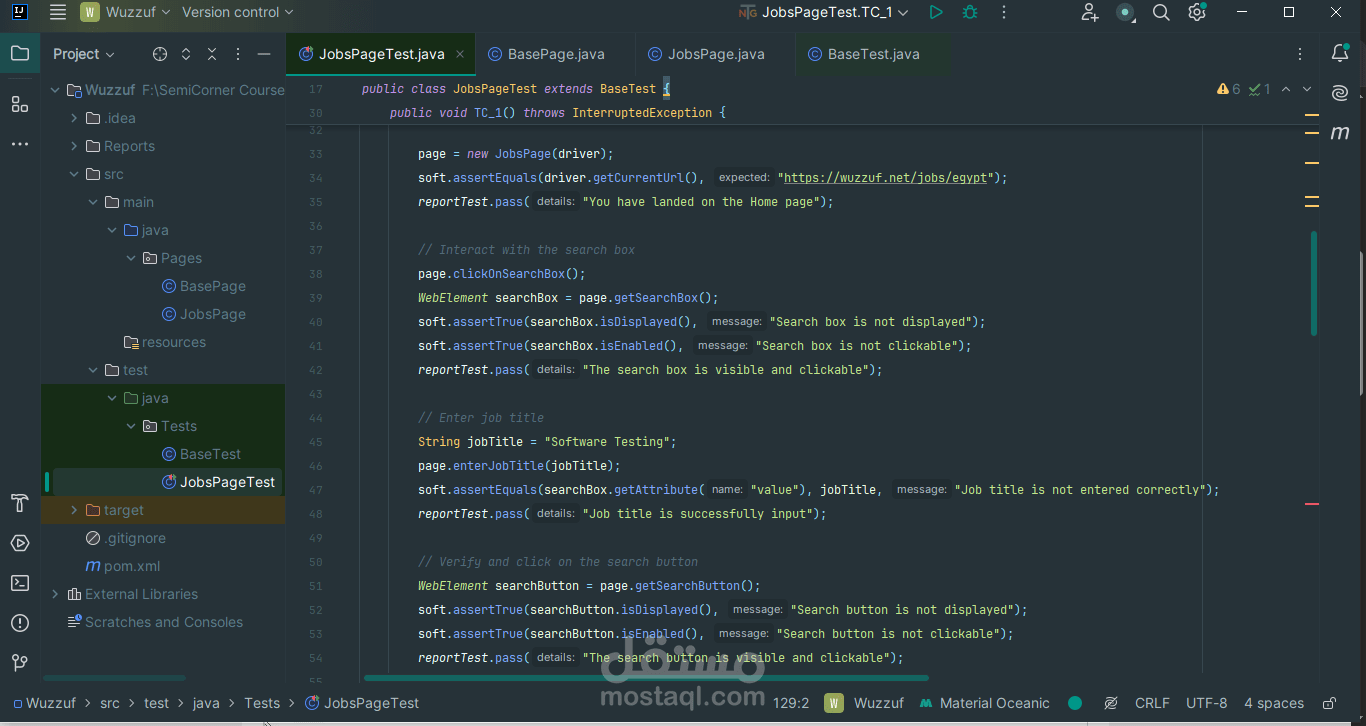Expand all in the Project panel

(x=186, y=54)
